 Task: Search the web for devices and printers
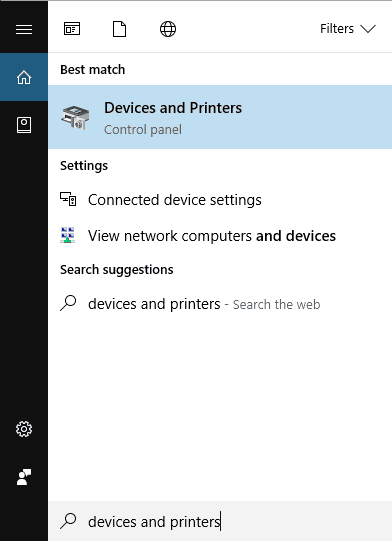pyautogui.click(x=220, y=304)
